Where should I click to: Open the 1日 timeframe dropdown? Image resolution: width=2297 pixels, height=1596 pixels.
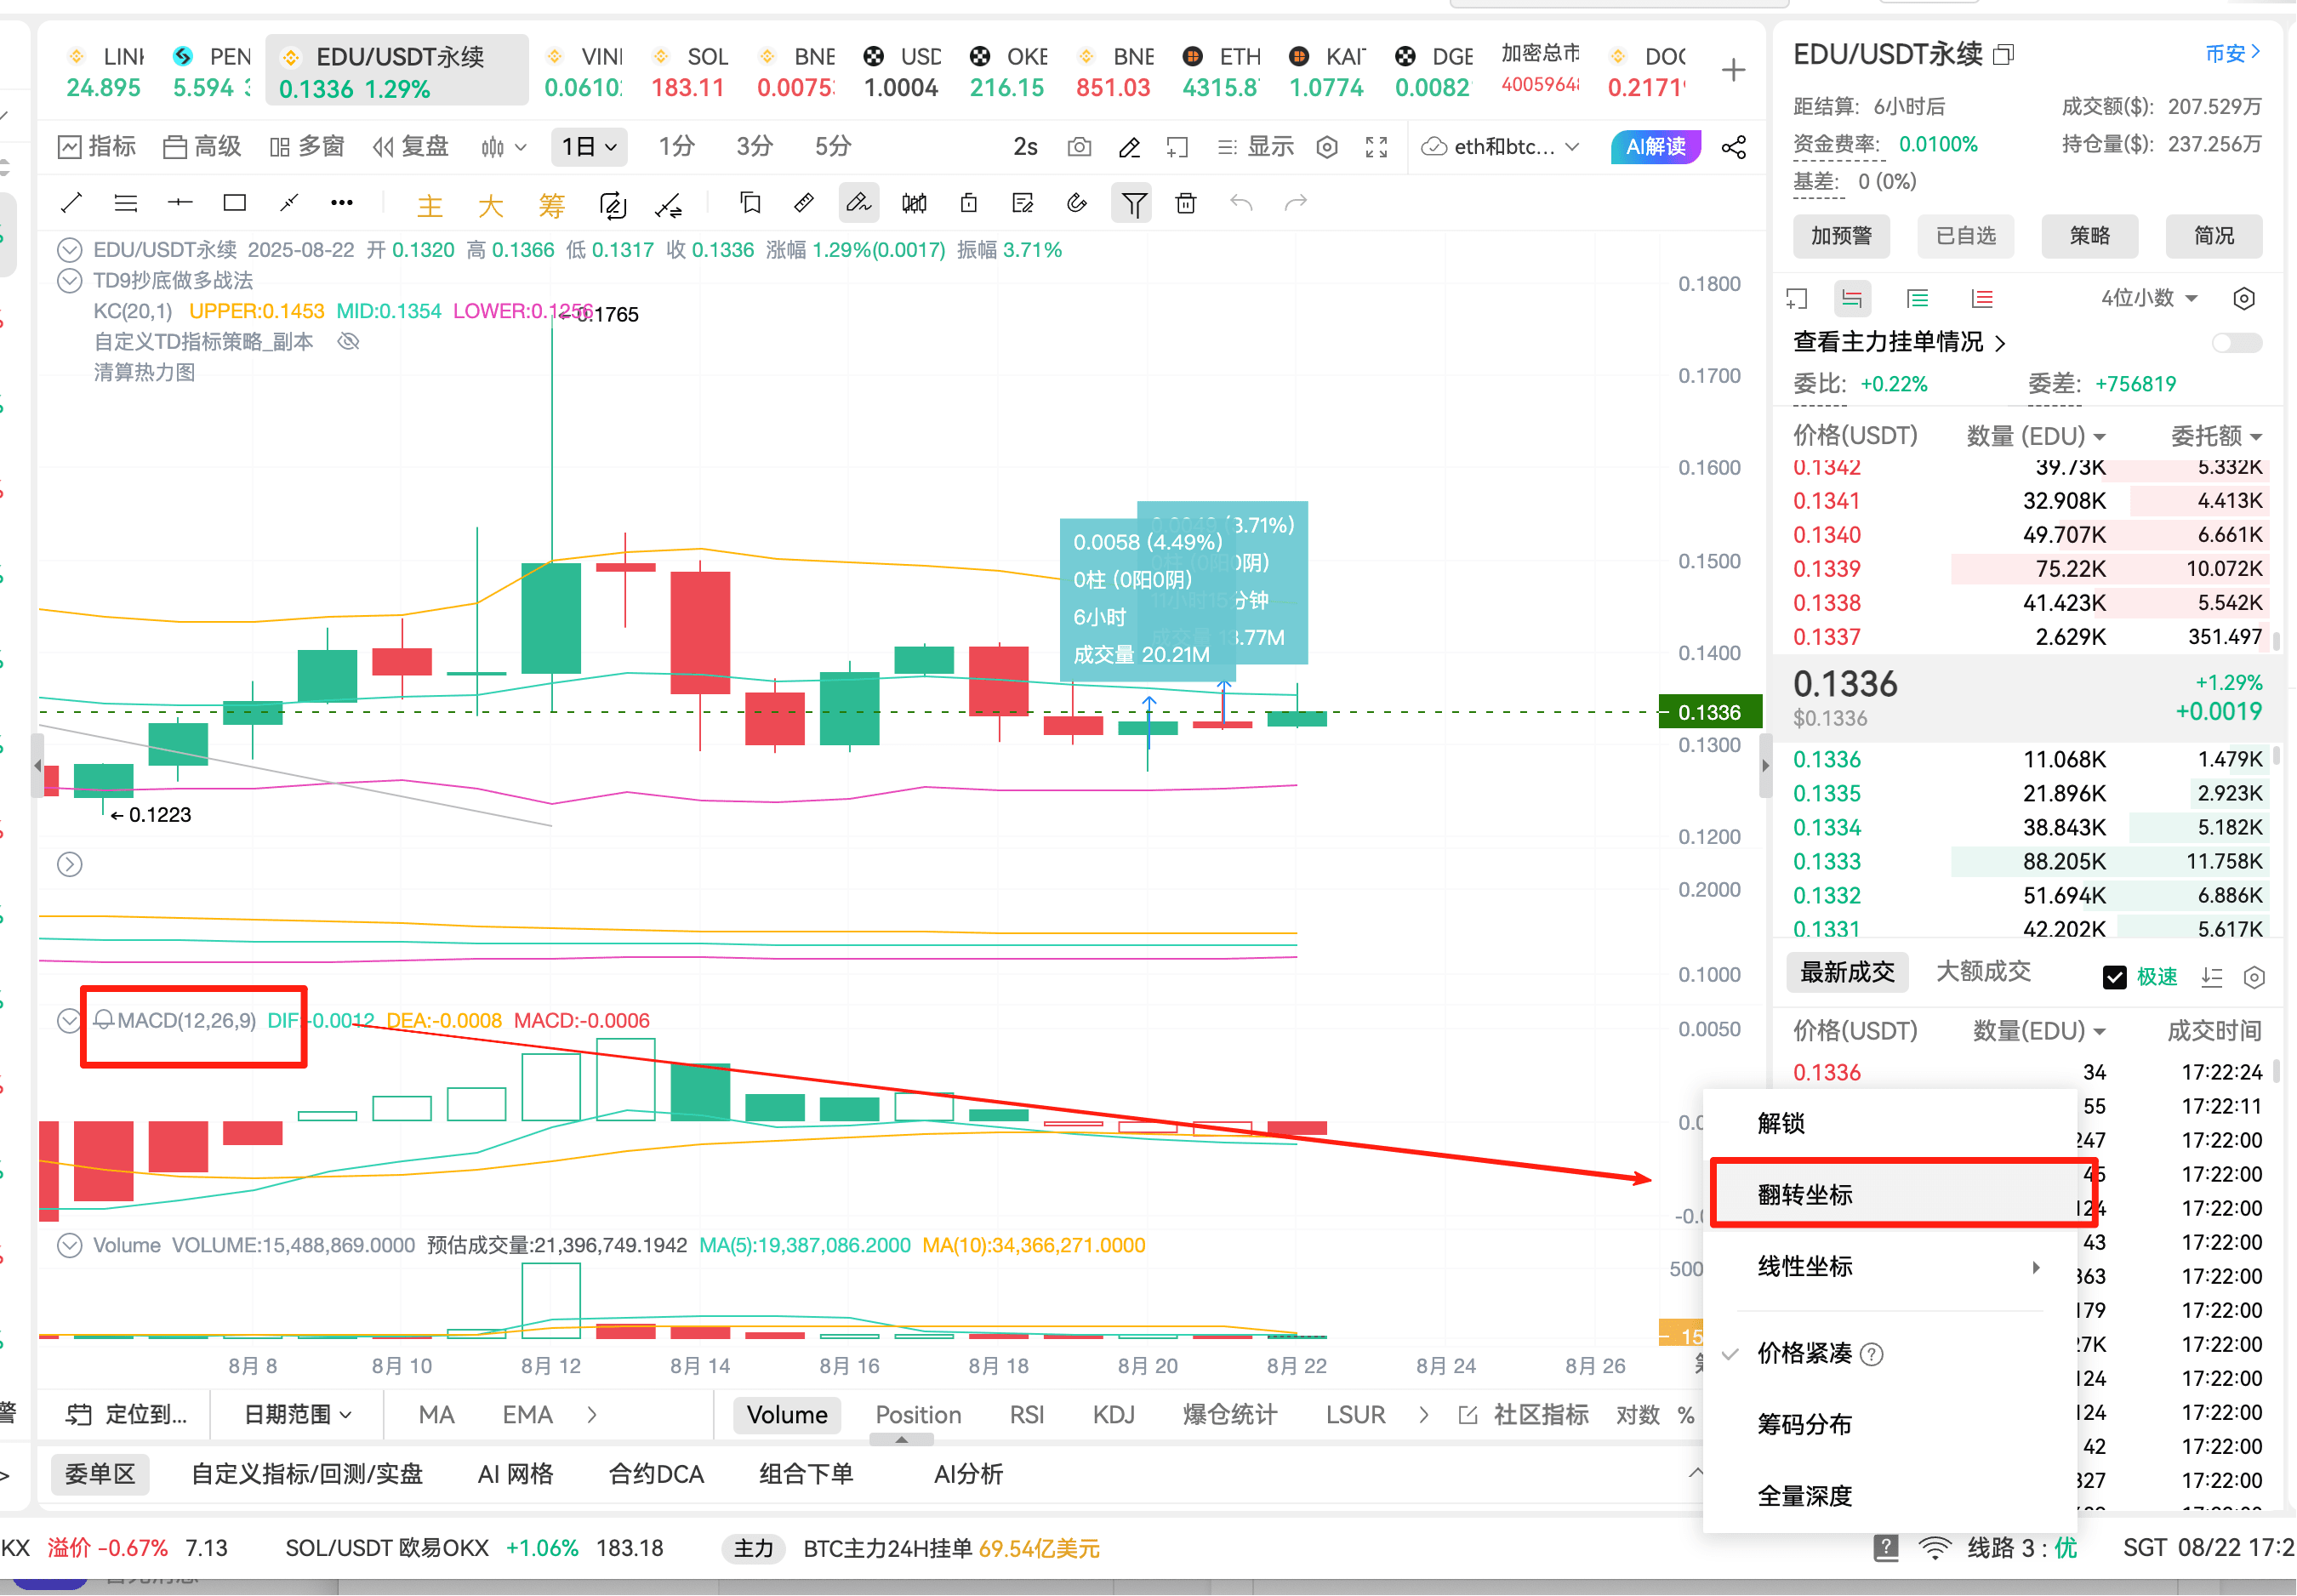(x=589, y=147)
